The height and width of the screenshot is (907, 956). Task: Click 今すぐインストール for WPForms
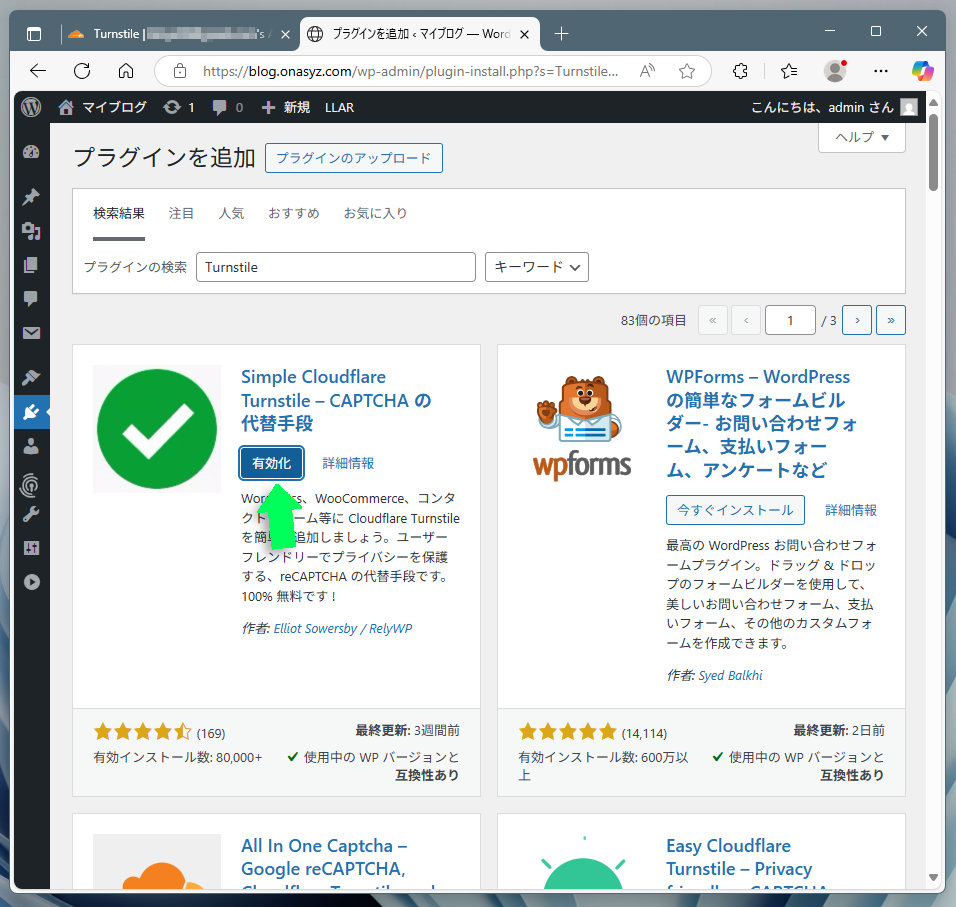coord(735,509)
